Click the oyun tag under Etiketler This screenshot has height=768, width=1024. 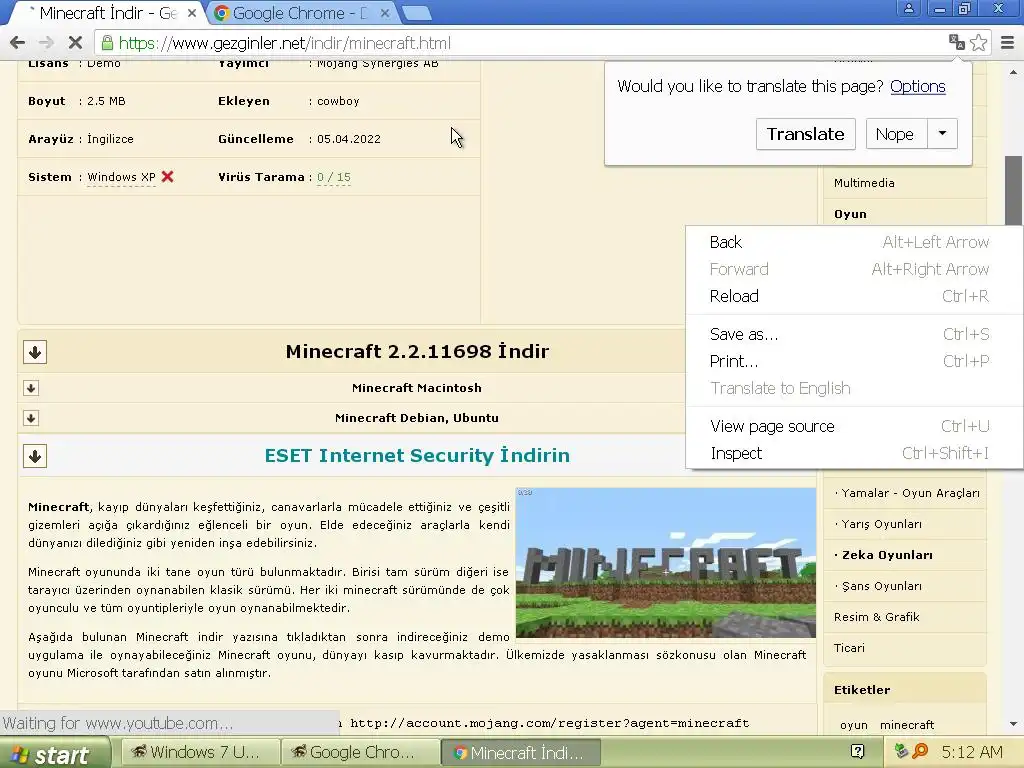tap(854, 725)
